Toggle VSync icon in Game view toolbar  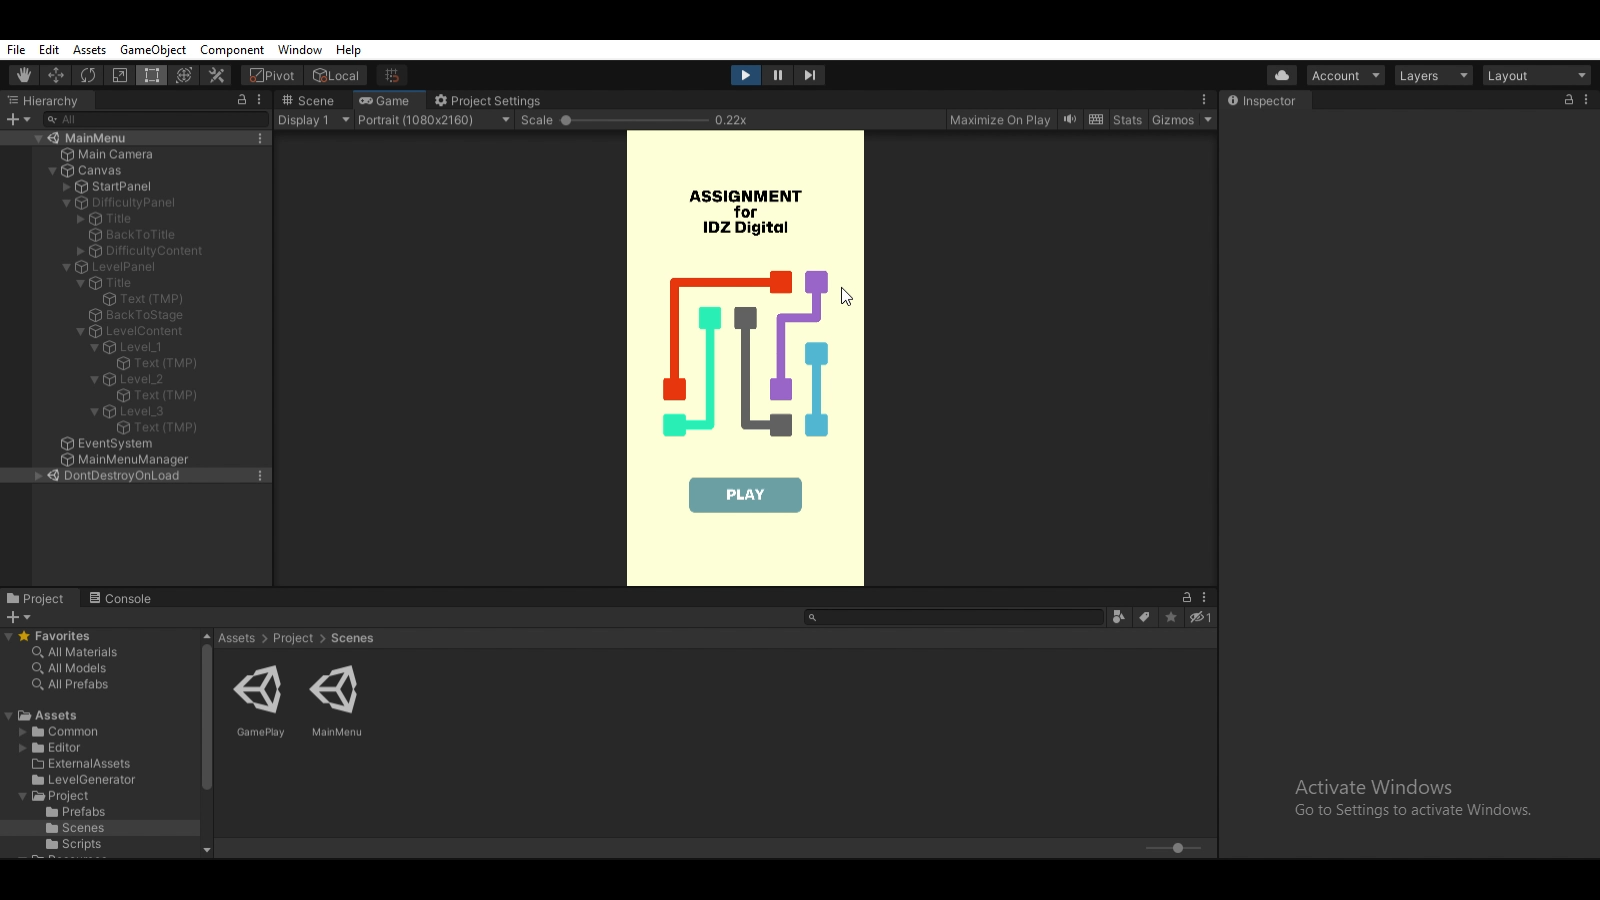click(x=1096, y=119)
